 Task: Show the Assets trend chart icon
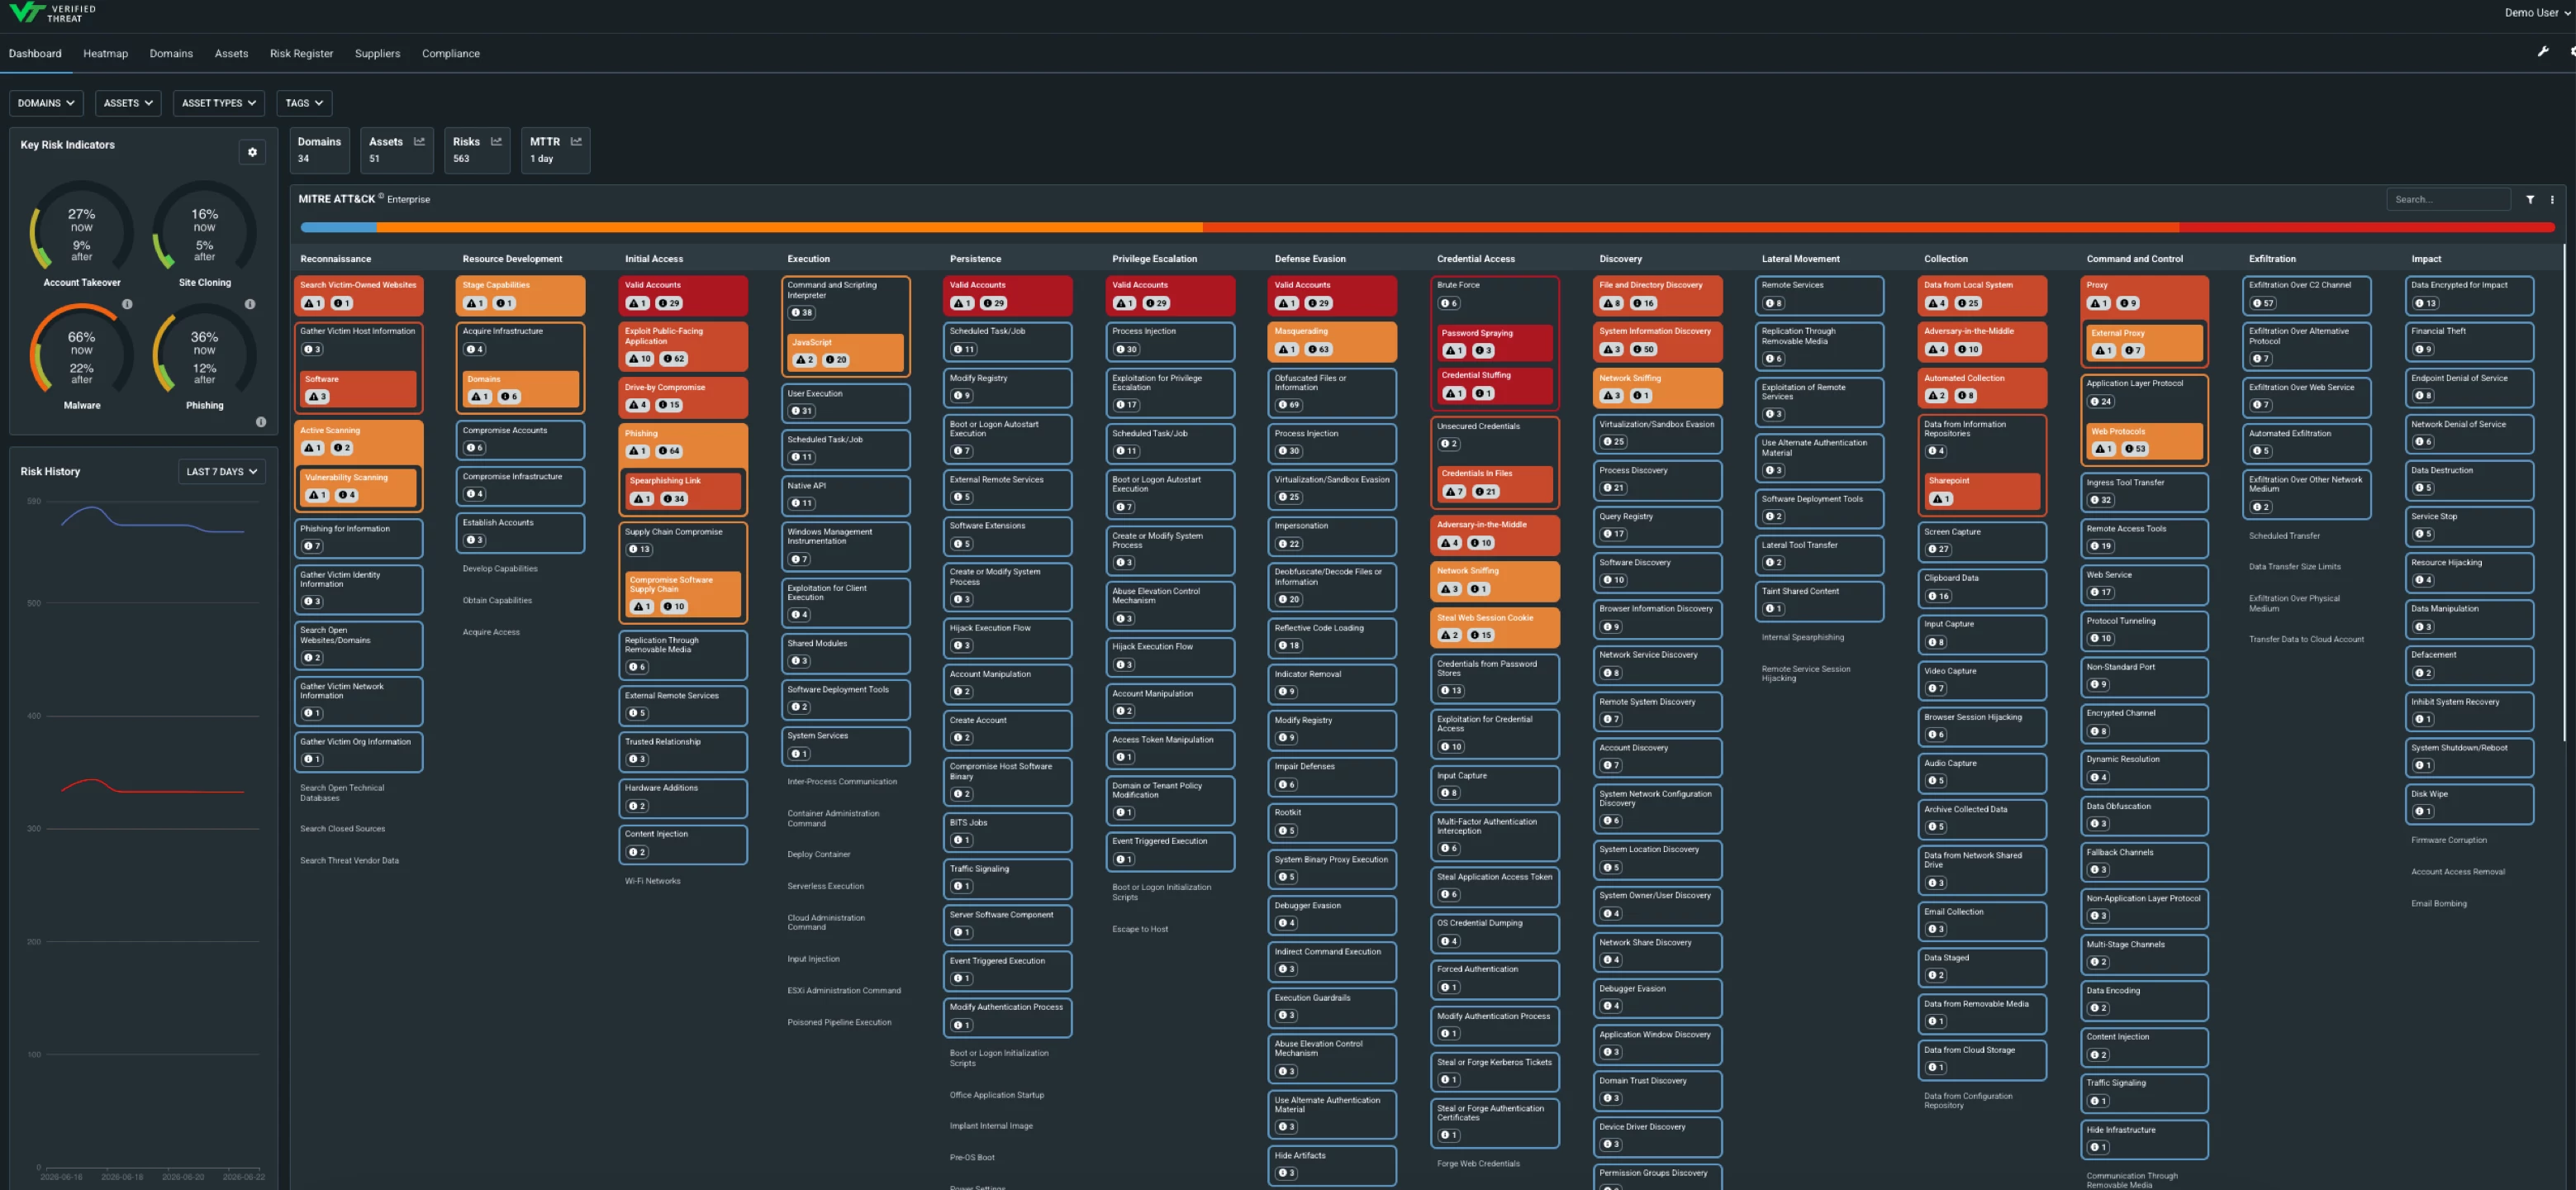tap(419, 142)
